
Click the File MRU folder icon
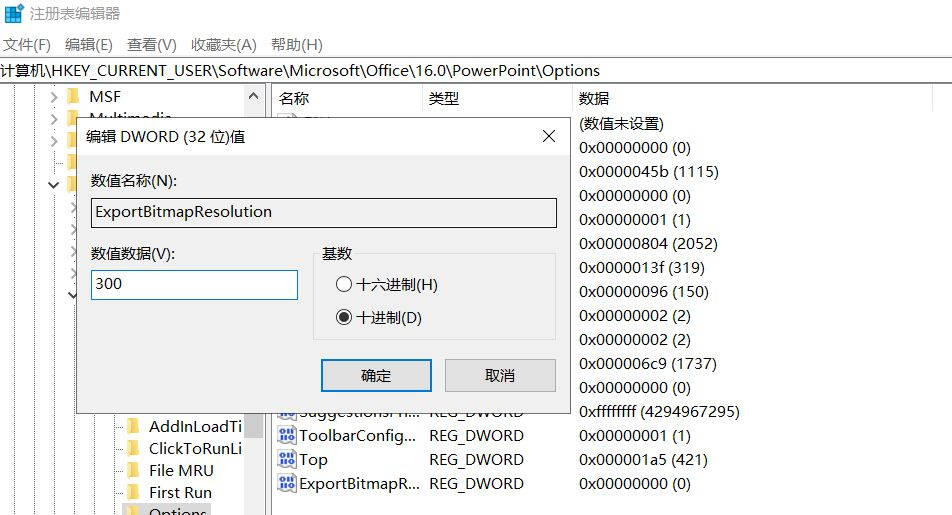pyautogui.click(x=134, y=470)
